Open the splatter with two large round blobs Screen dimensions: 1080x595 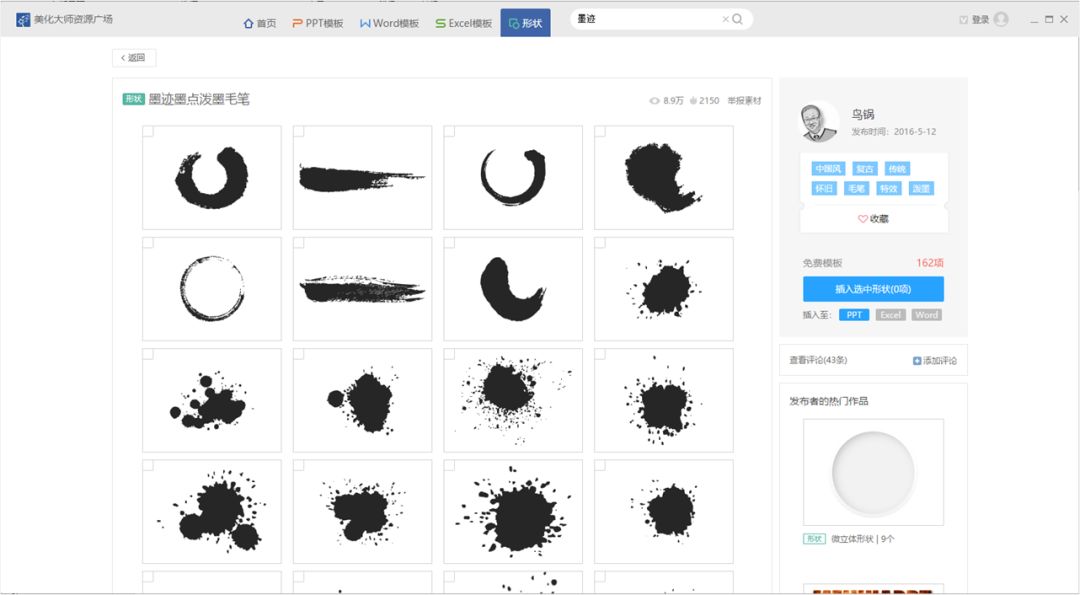pos(211,512)
